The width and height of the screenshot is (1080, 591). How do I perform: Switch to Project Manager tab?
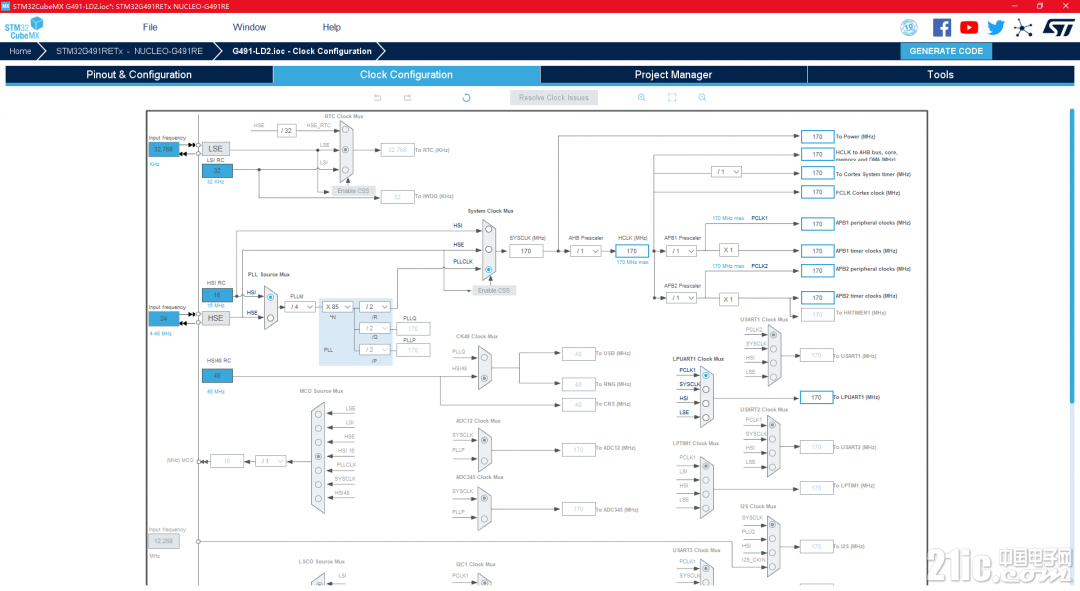pos(674,74)
